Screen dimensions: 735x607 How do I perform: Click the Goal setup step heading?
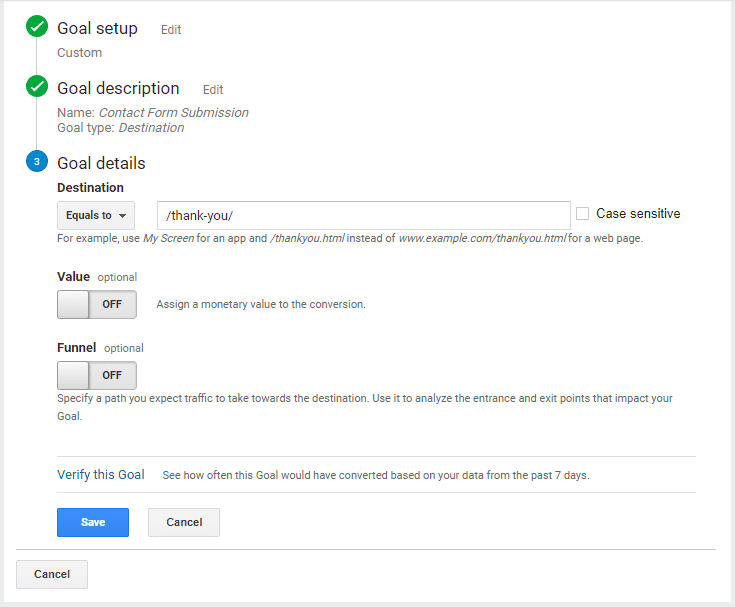[97, 29]
